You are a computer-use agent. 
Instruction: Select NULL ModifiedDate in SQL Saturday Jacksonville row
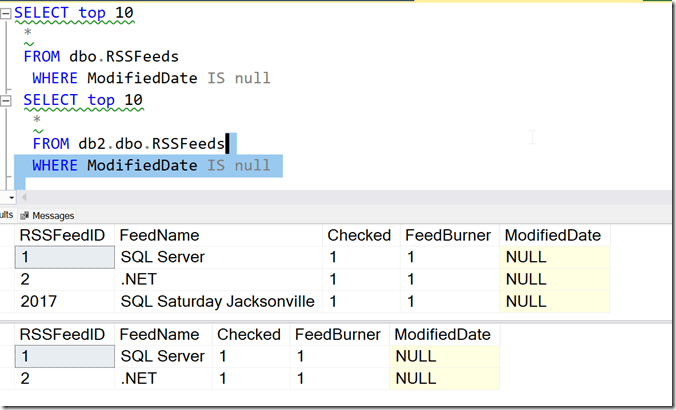555,301
